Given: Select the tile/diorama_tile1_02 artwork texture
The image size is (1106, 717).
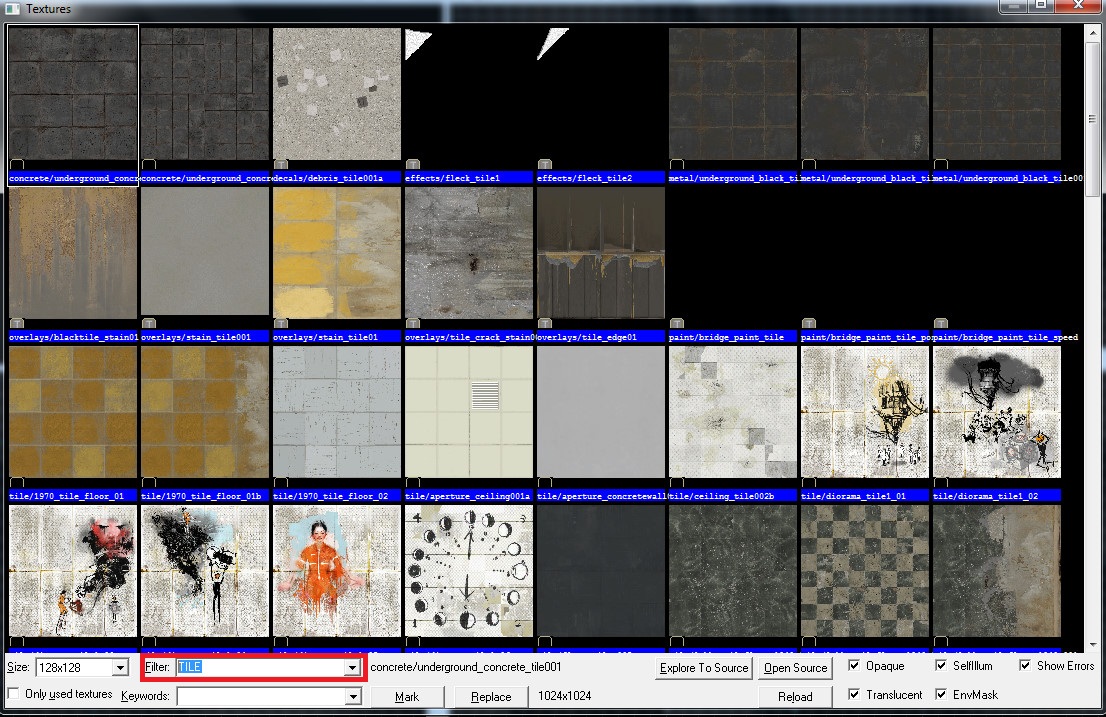Looking at the screenshot, I should click(x=996, y=412).
